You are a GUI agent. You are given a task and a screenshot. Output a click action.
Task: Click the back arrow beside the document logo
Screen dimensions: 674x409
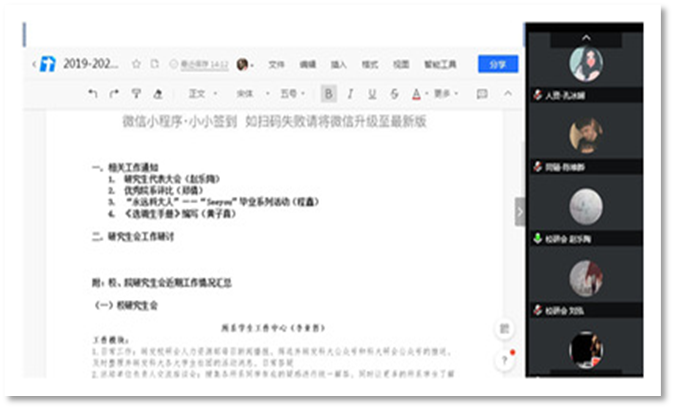tap(34, 64)
